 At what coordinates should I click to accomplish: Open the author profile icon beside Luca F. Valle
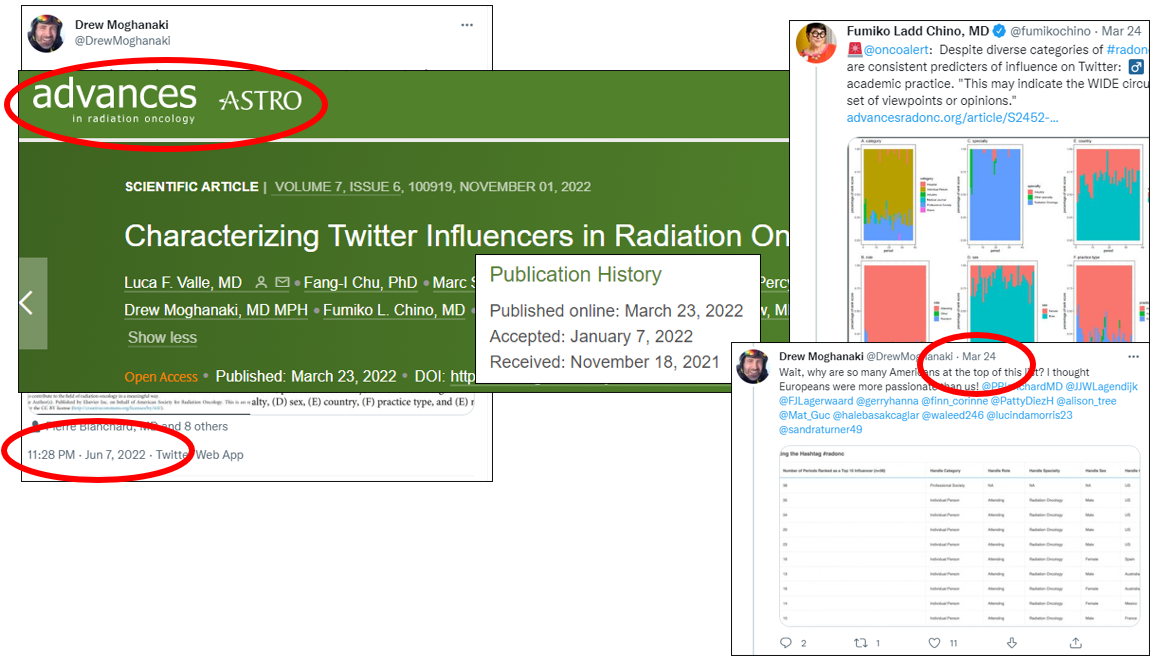[261, 283]
